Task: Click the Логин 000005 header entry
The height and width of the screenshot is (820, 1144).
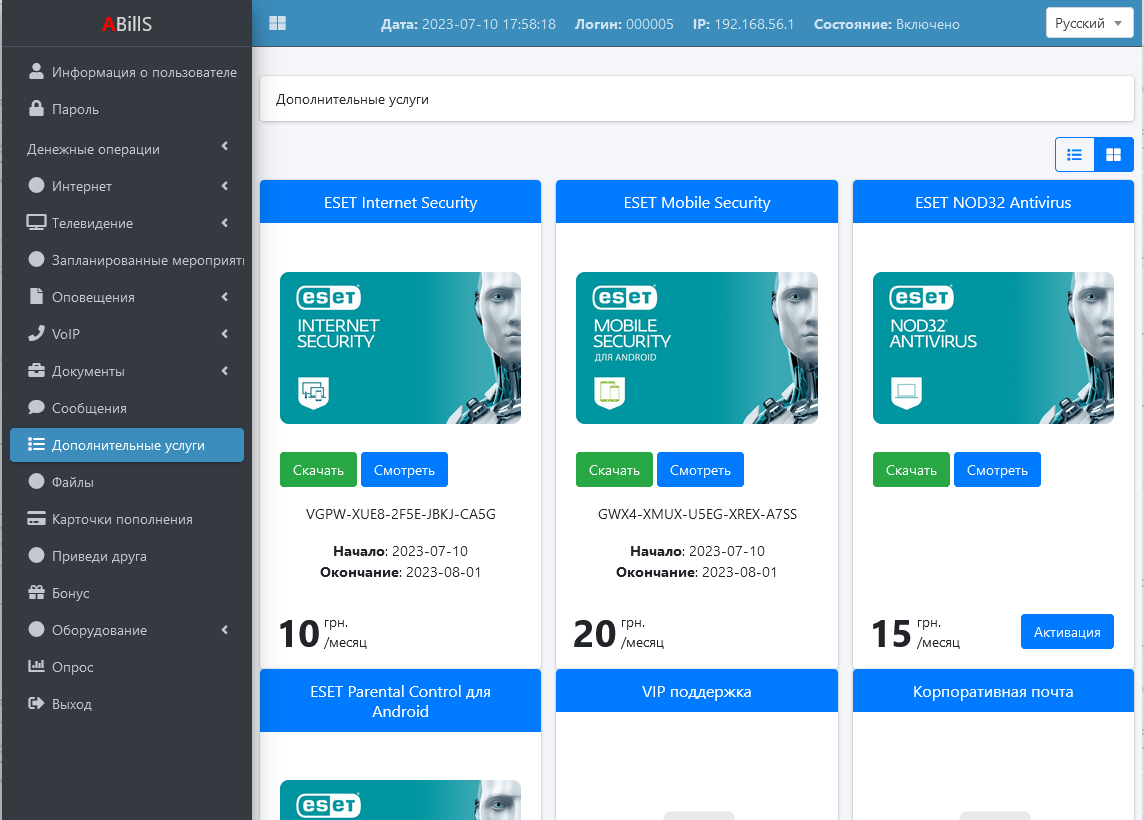Action: point(624,24)
